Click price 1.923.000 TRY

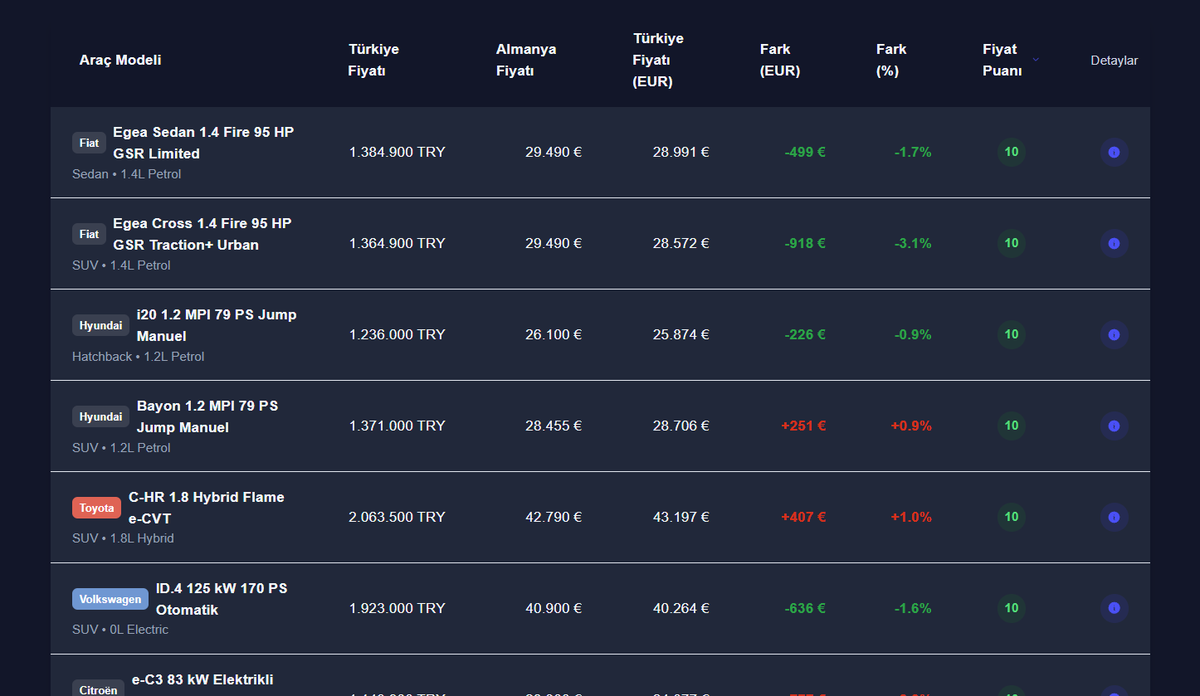click(x=397, y=608)
